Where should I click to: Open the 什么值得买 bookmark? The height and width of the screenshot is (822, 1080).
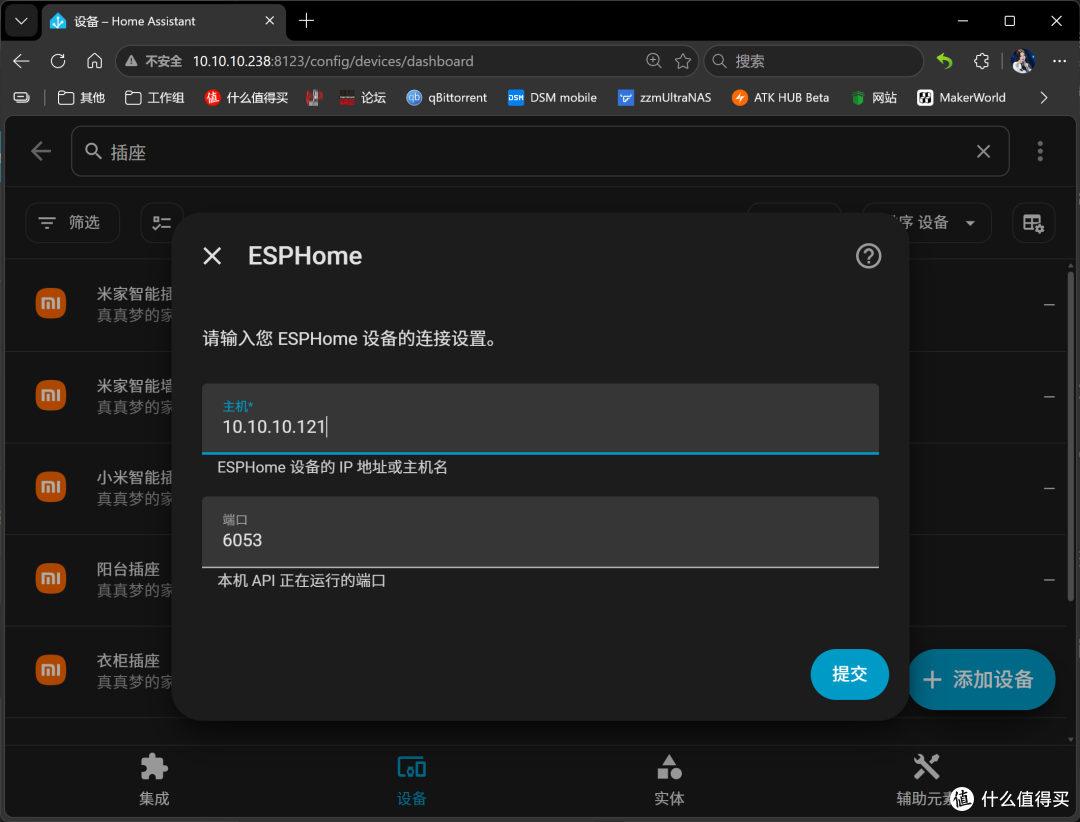(x=247, y=98)
